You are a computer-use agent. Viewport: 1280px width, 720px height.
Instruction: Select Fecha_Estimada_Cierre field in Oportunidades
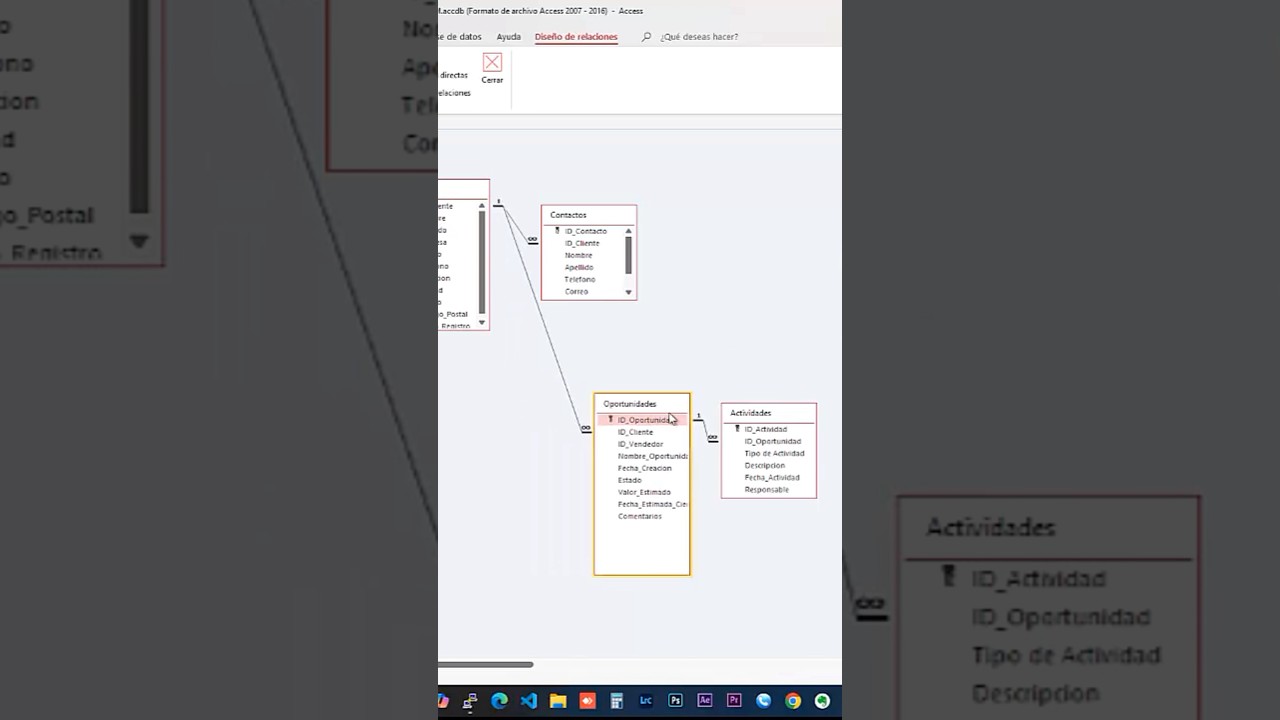click(652, 504)
